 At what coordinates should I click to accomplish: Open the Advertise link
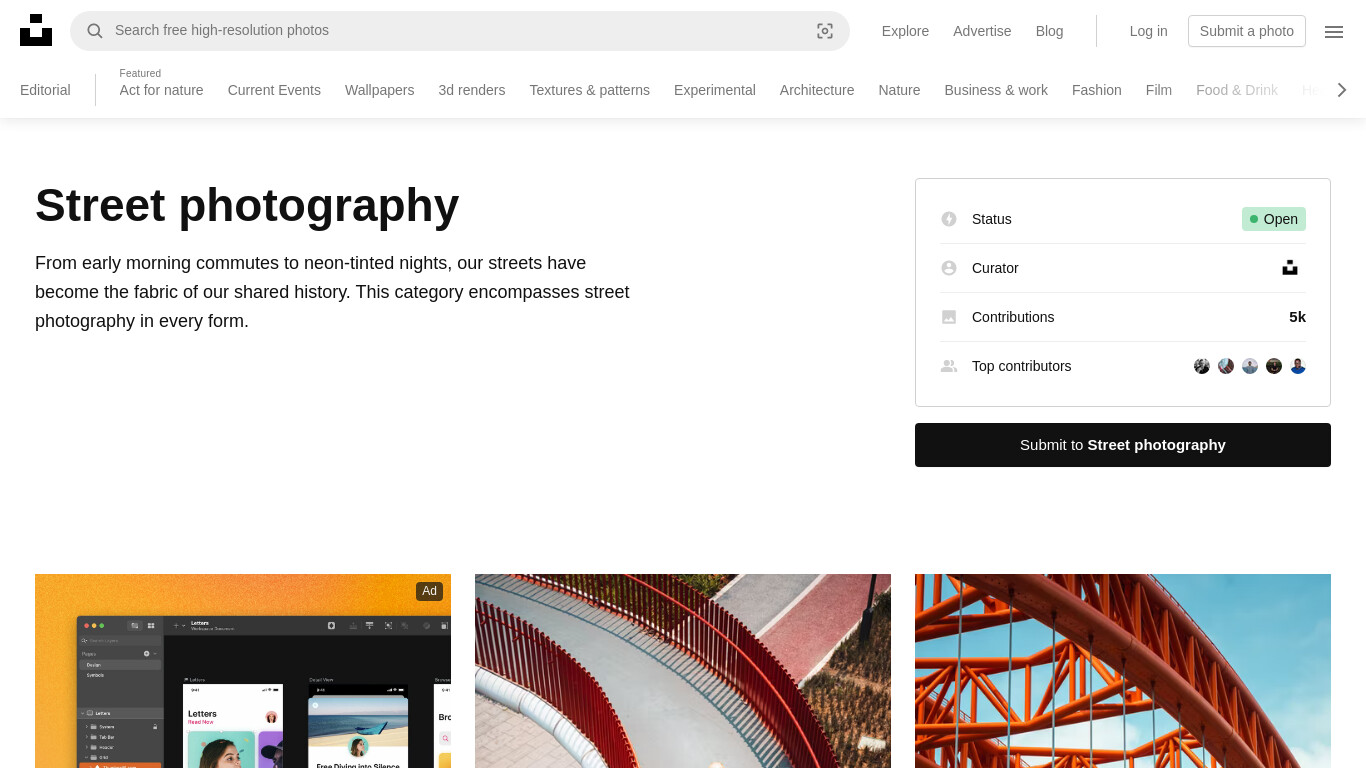pyautogui.click(x=982, y=31)
